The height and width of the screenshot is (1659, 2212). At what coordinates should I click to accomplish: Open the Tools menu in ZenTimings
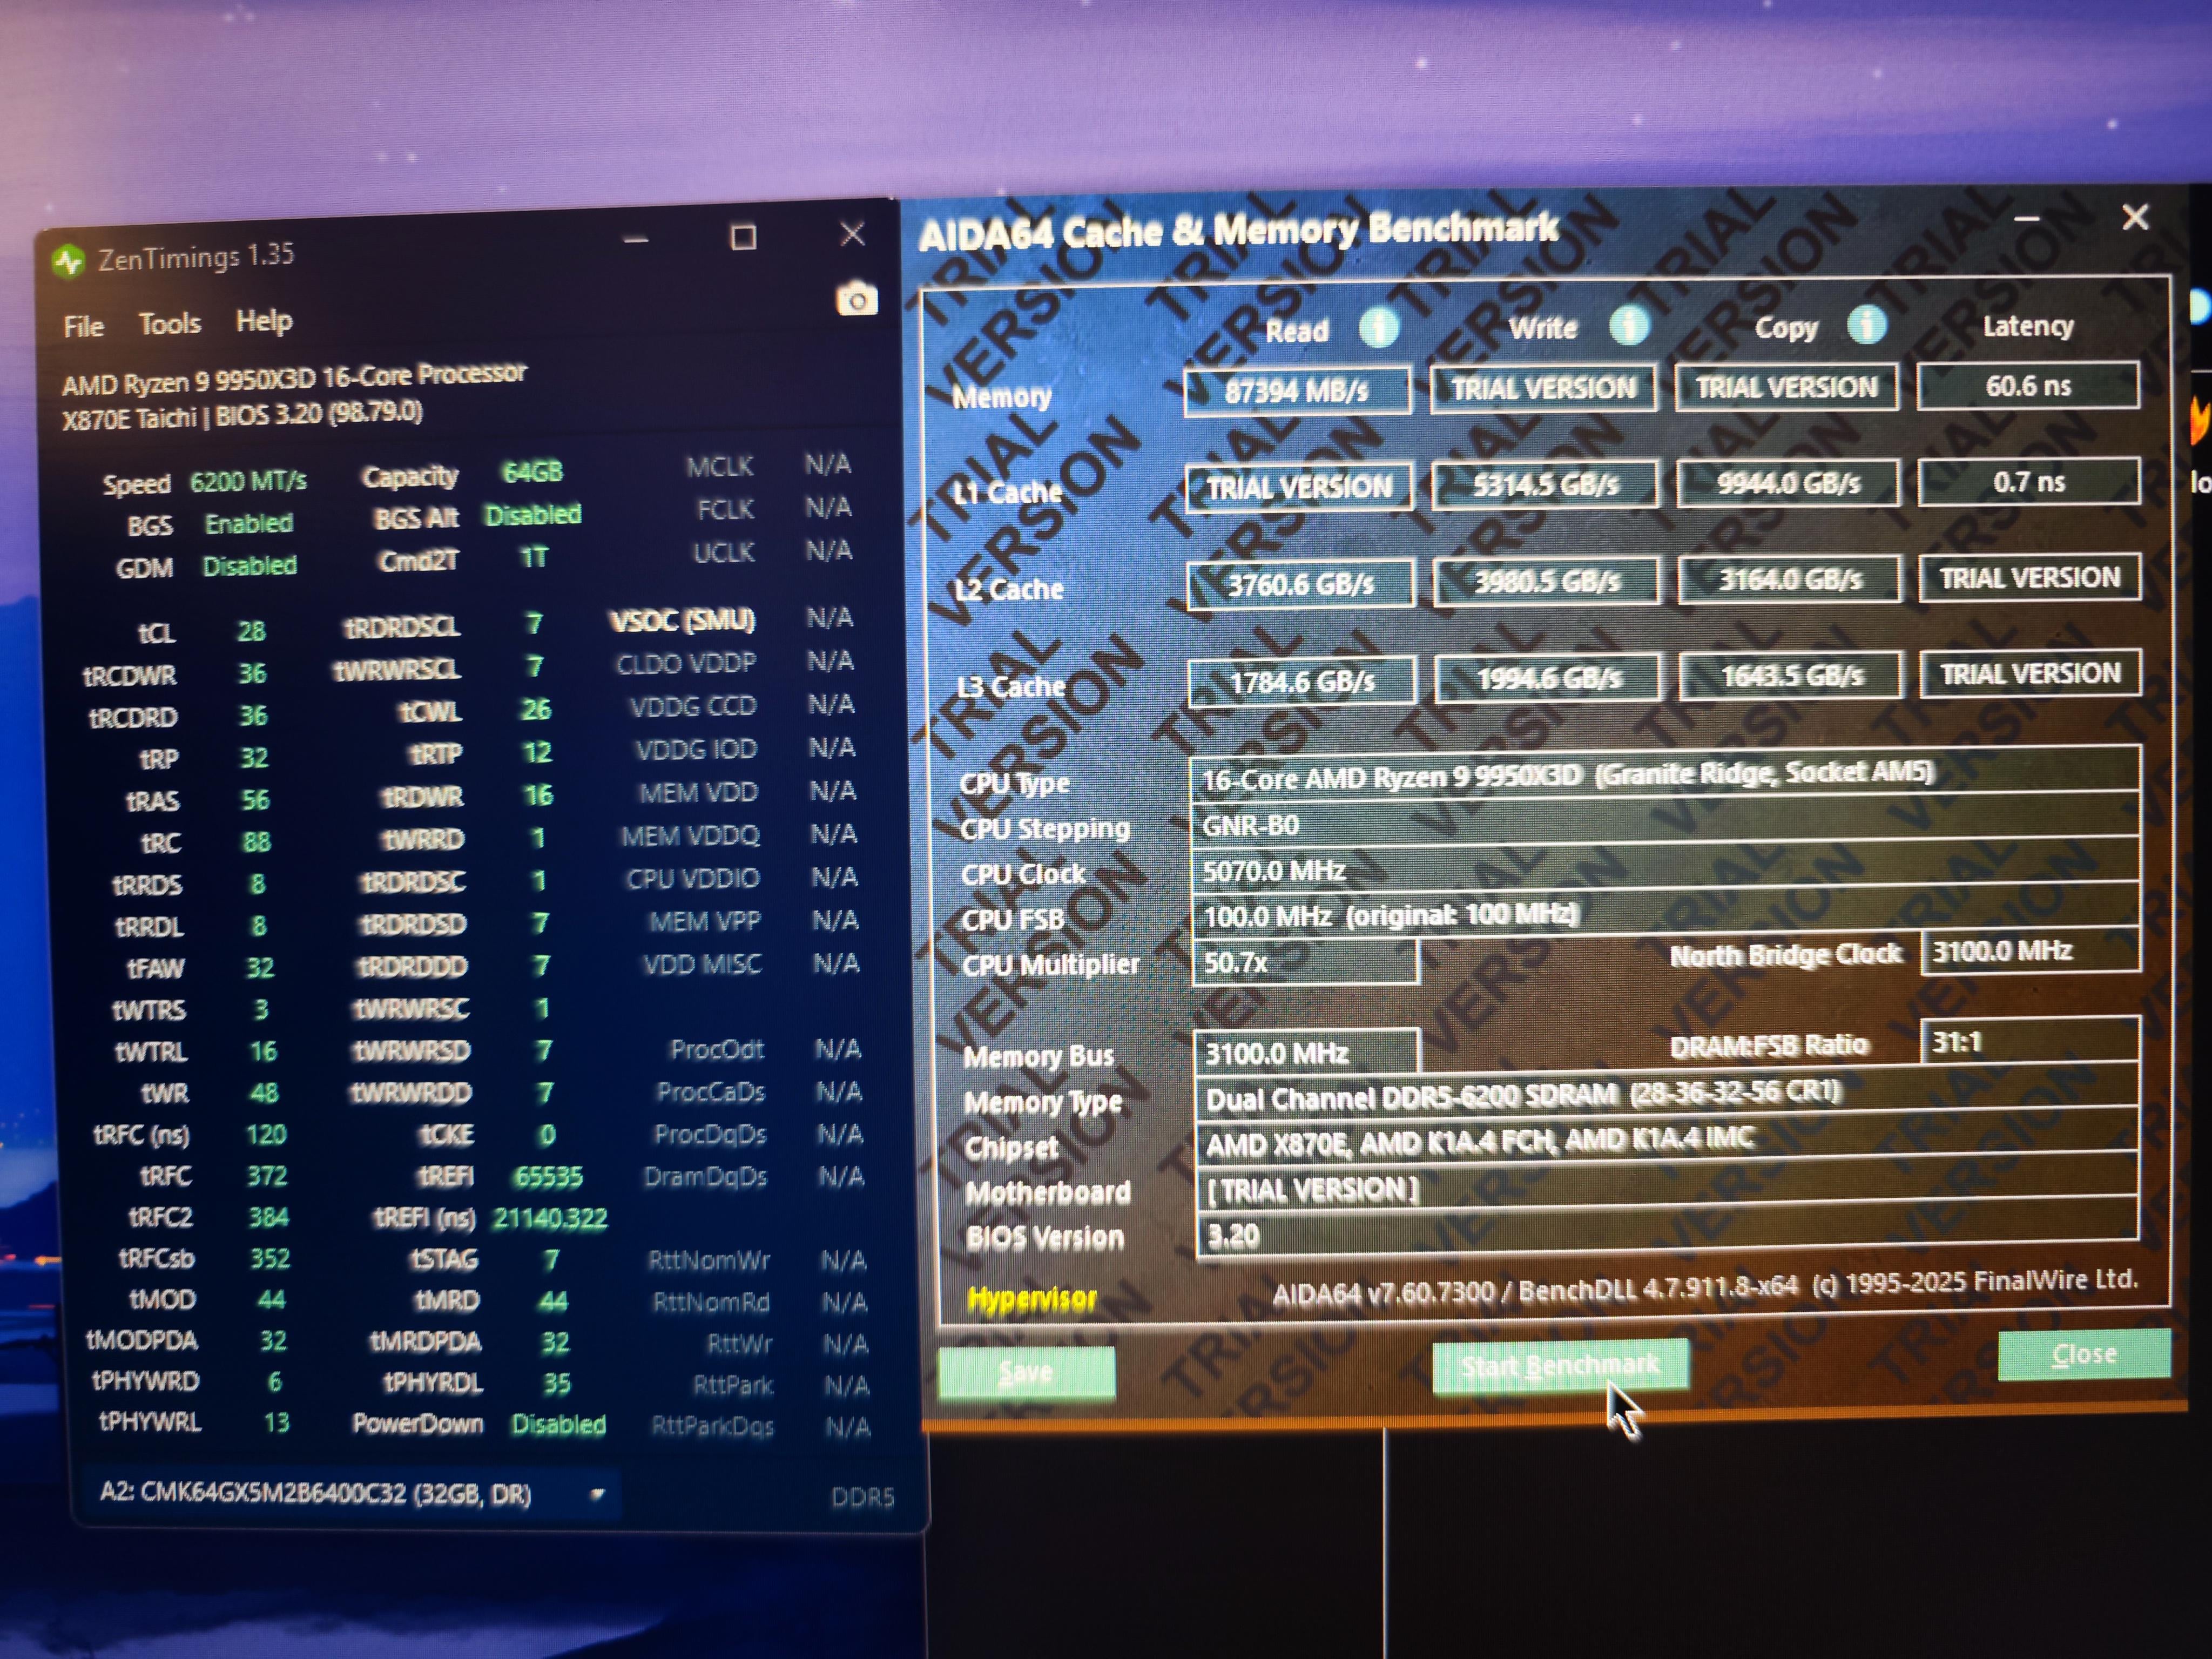point(169,324)
